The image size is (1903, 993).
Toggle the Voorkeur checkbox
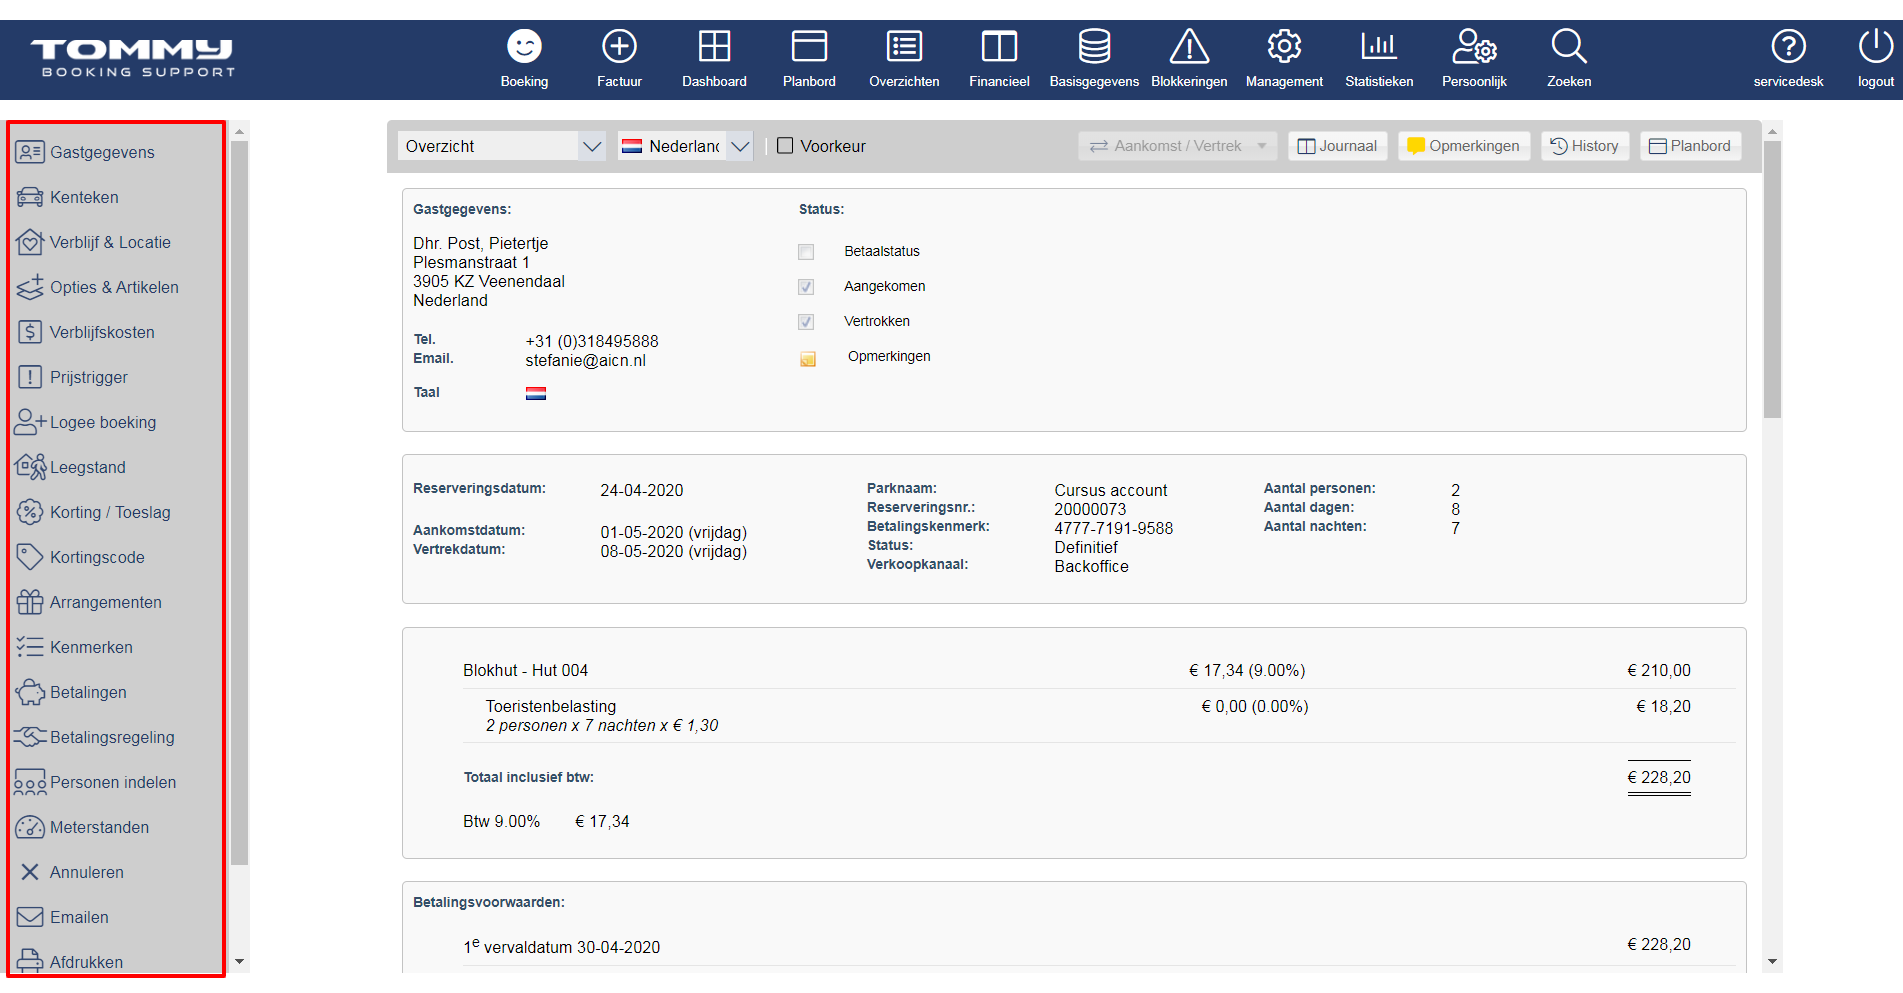(785, 146)
